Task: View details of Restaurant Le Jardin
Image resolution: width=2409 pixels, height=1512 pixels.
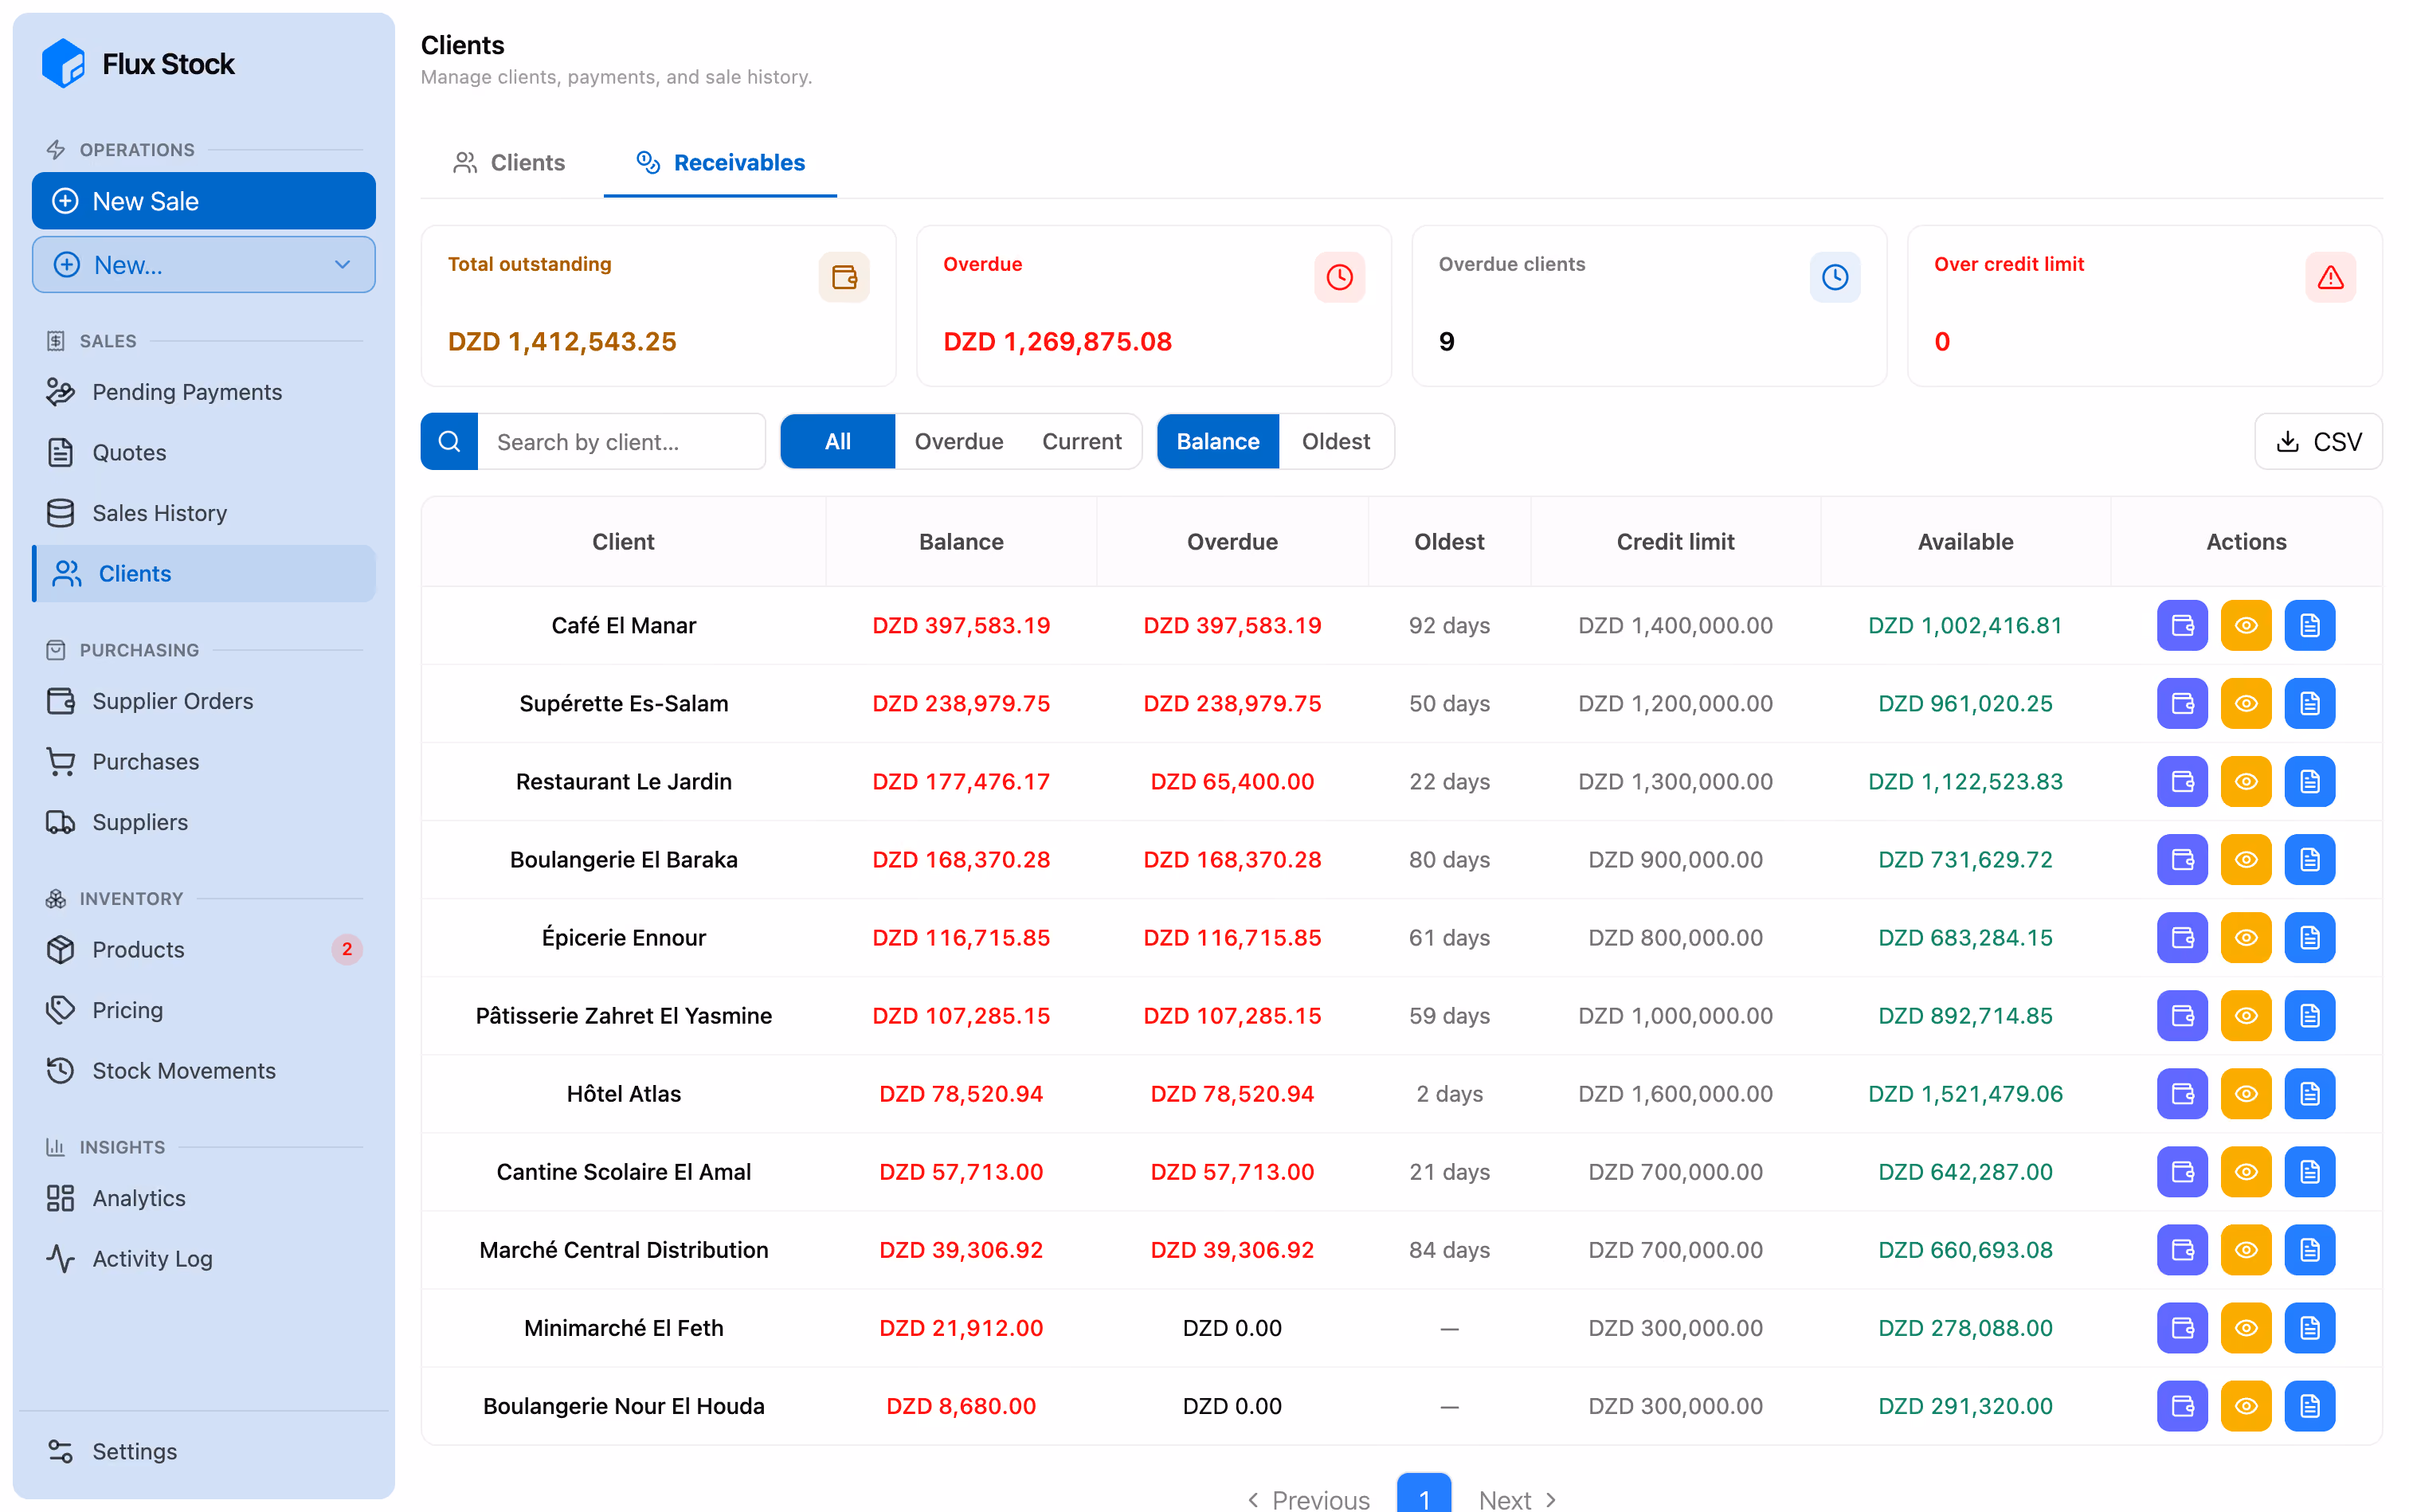Action: [x=2245, y=781]
